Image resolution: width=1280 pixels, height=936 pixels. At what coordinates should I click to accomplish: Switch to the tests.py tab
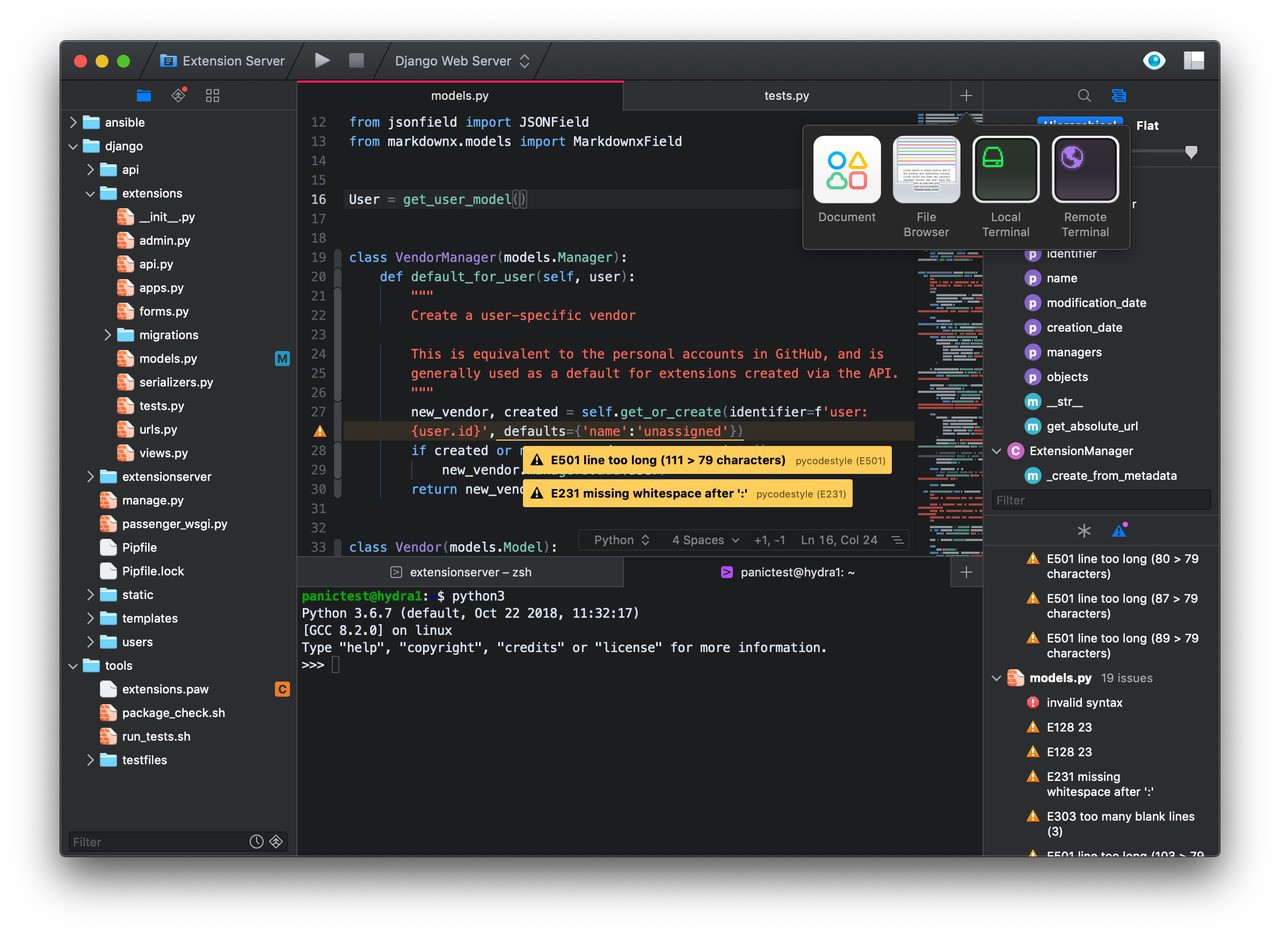point(786,96)
